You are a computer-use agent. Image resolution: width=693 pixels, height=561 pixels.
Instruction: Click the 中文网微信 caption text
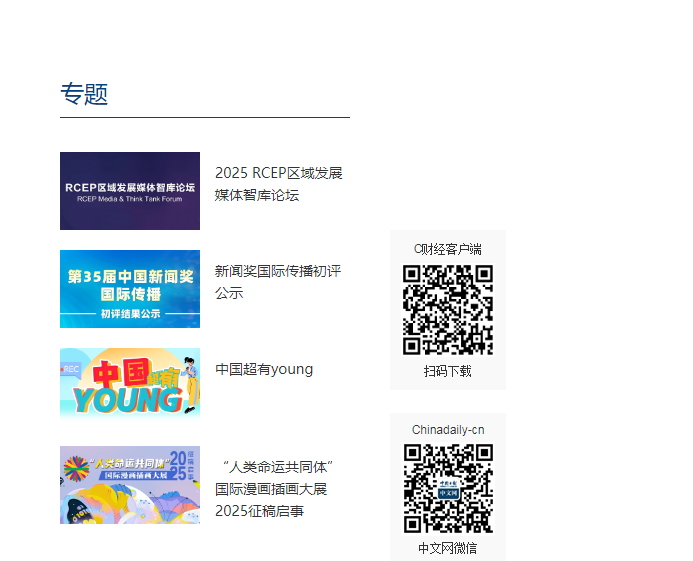[448, 549]
